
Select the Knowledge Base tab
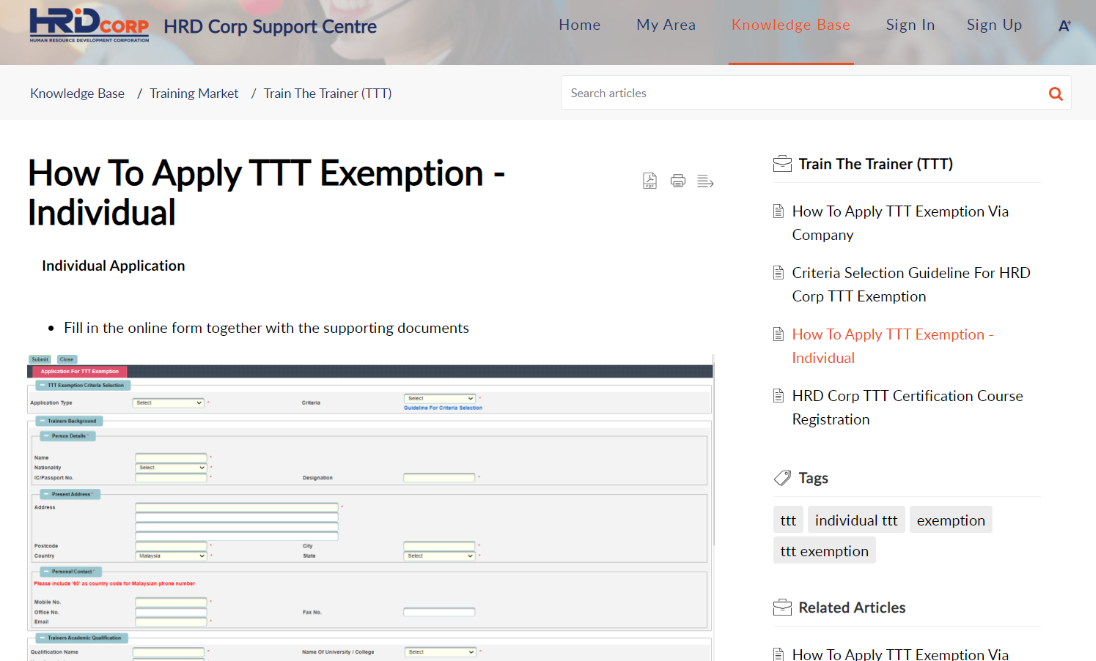click(x=790, y=25)
